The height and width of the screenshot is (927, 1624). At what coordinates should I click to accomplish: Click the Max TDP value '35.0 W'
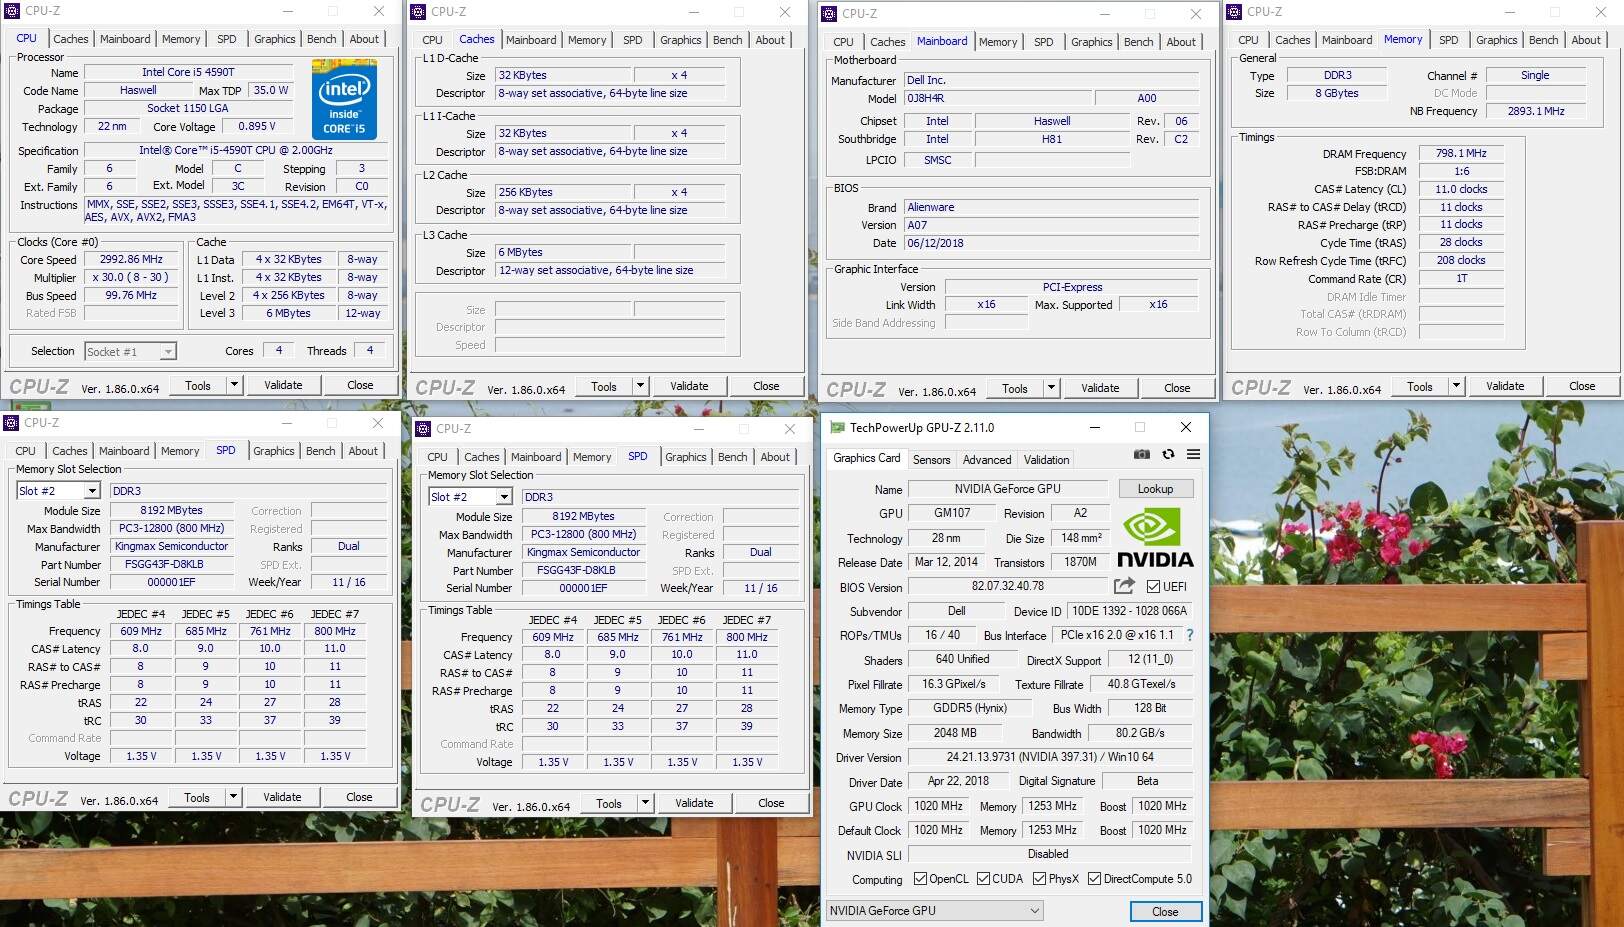270,90
